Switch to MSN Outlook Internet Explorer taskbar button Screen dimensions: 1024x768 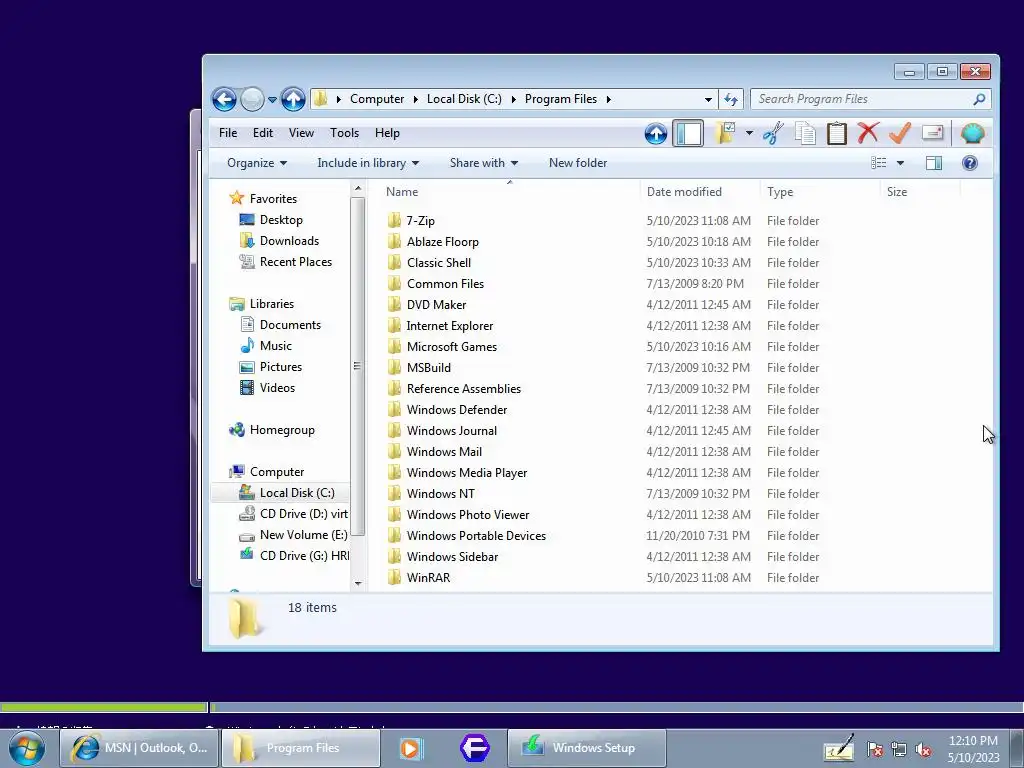[139, 748]
